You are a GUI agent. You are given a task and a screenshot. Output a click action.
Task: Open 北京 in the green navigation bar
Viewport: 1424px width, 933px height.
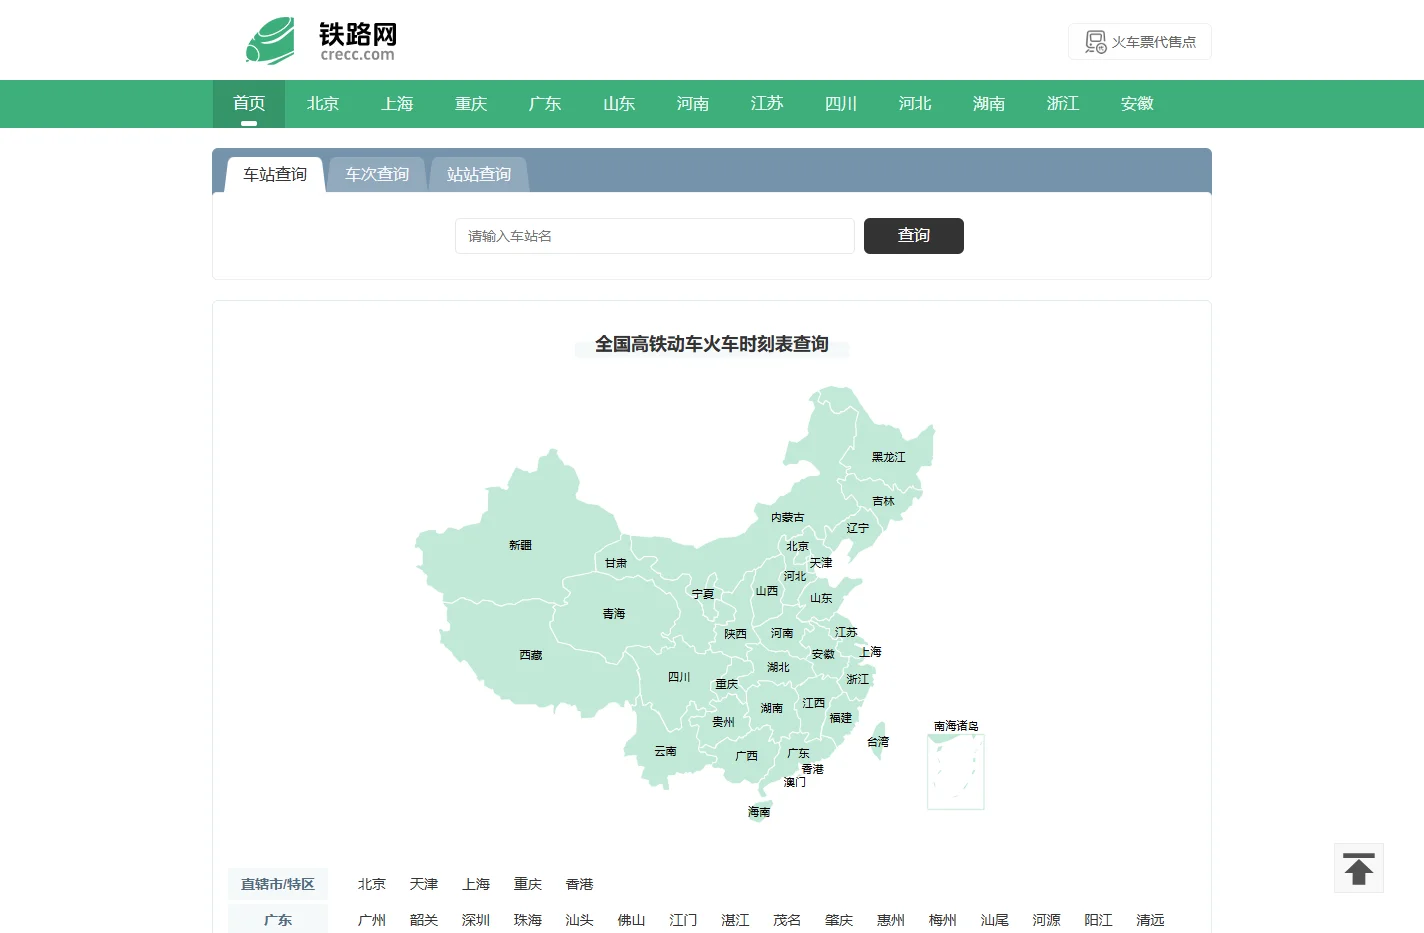323,104
